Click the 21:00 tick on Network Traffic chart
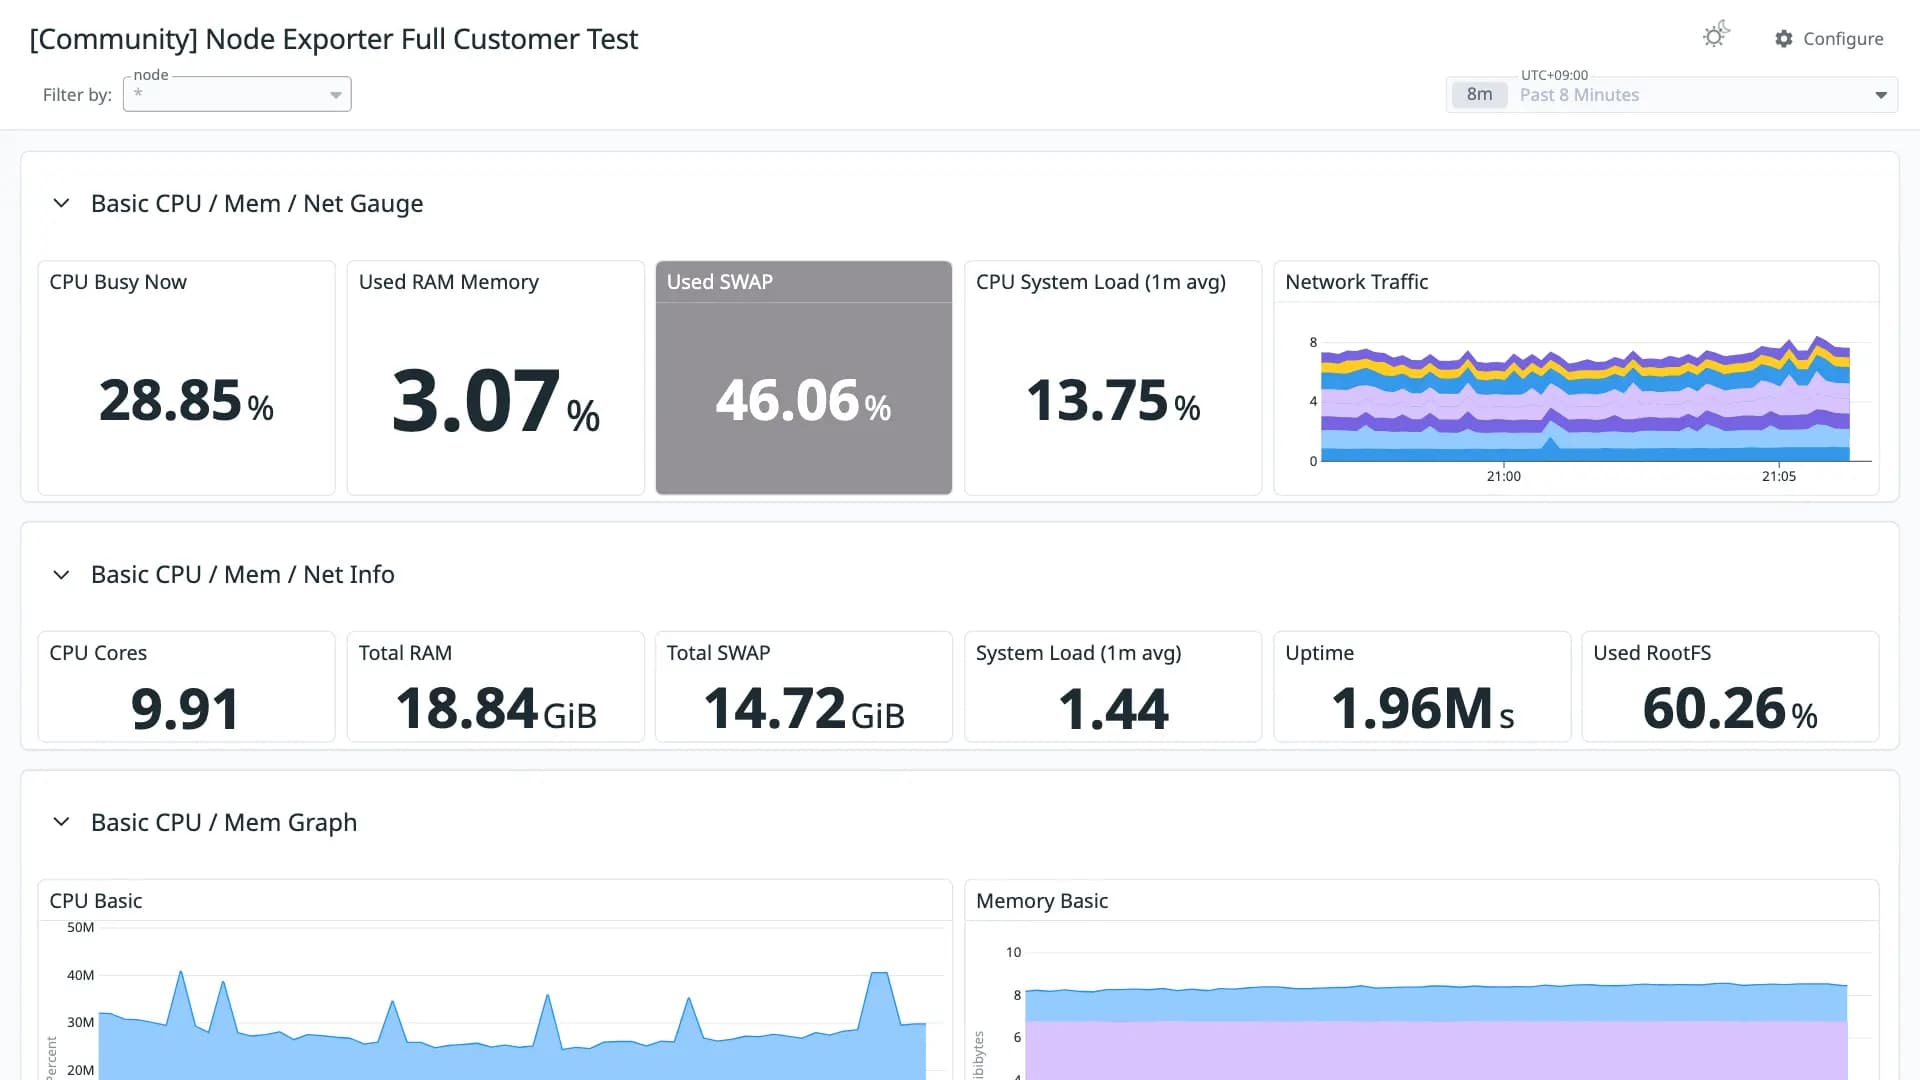The image size is (1920, 1080). 1504,477
